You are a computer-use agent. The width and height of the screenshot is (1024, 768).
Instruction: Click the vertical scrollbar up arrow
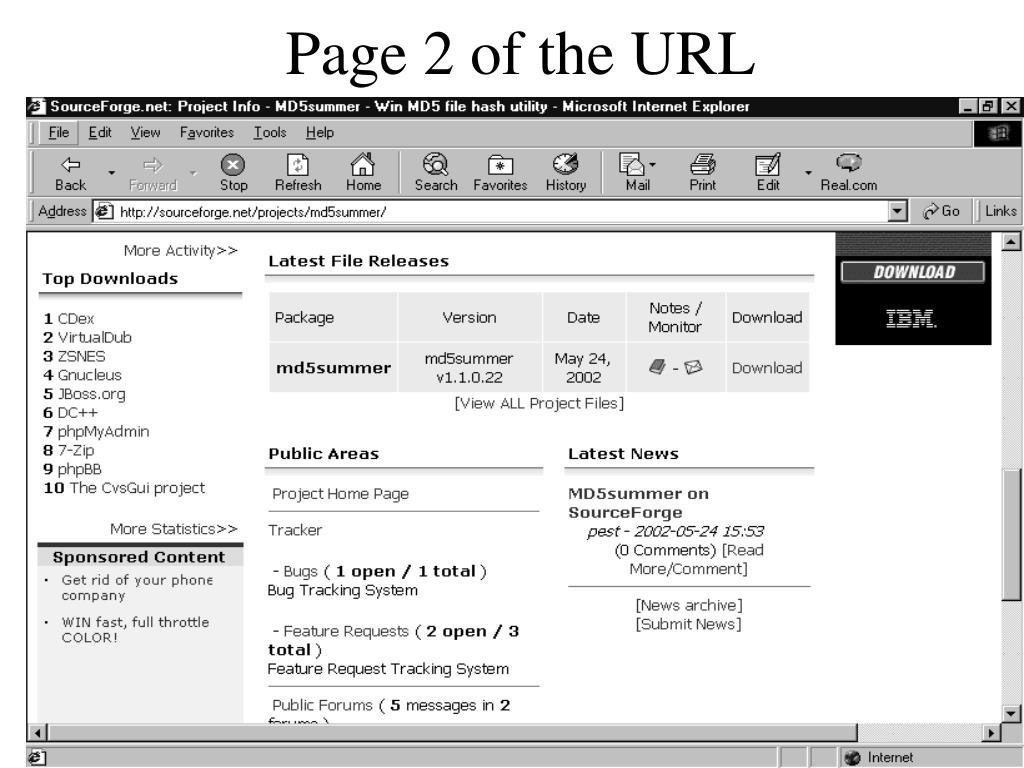click(1010, 242)
